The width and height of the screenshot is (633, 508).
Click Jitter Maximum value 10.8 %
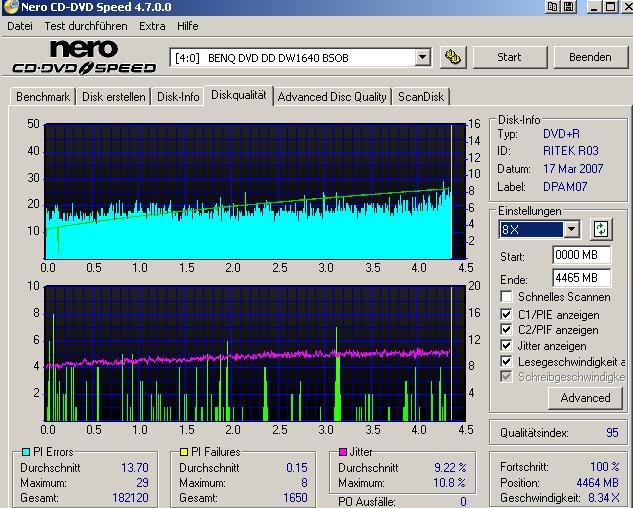(x=449, y=483)
